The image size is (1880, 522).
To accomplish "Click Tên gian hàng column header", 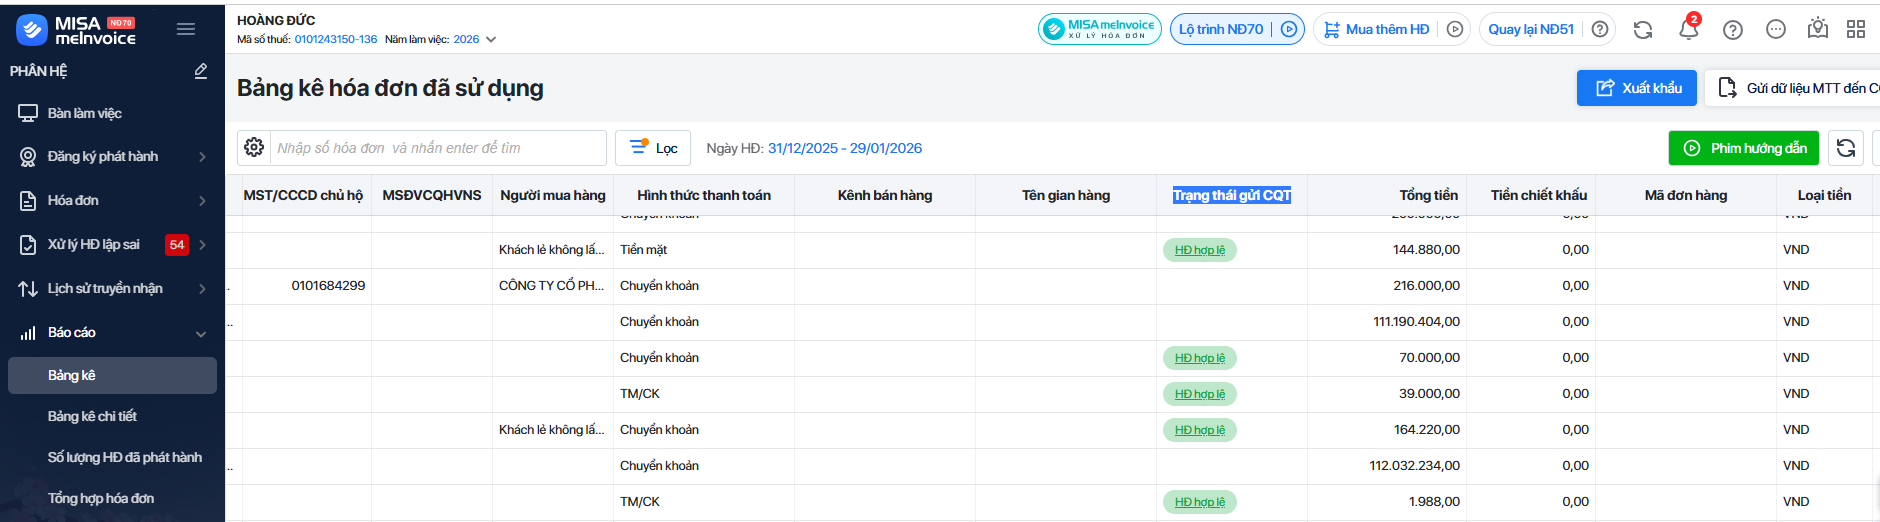I will point(1066,195).
